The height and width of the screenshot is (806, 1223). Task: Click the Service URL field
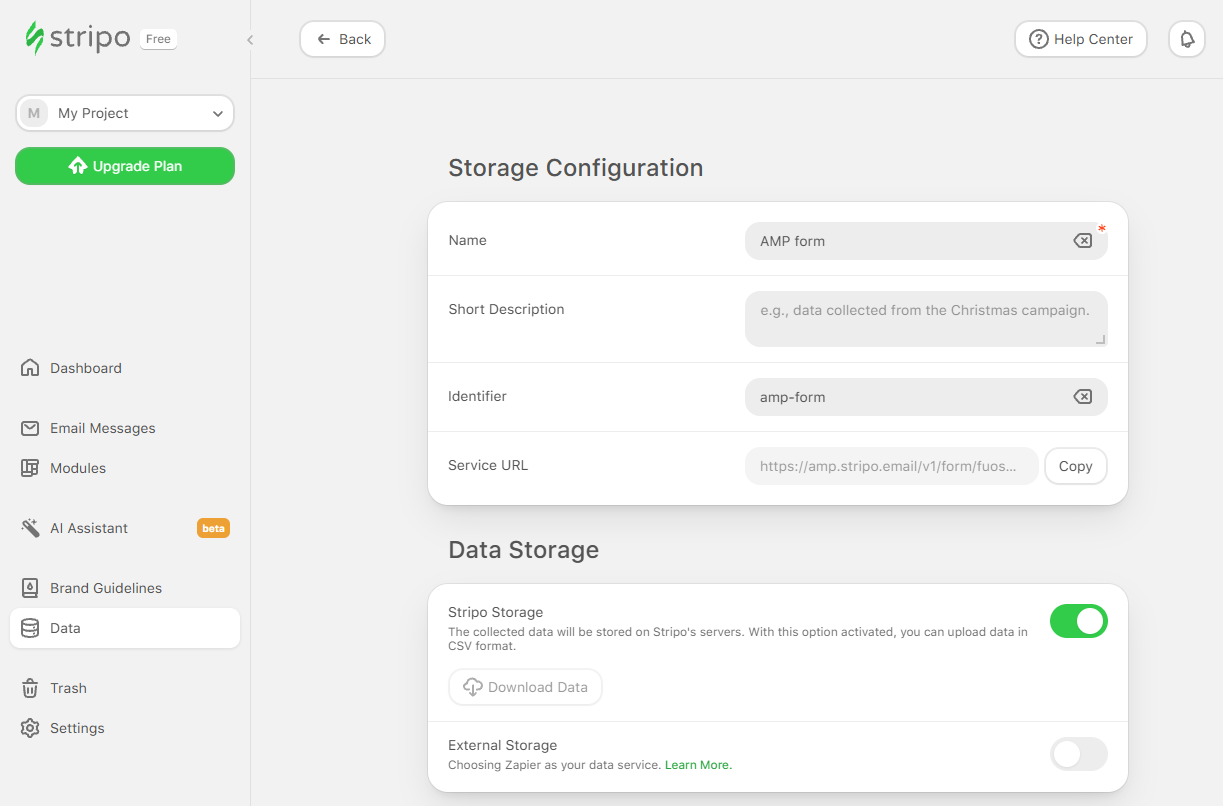click(892, 466)
